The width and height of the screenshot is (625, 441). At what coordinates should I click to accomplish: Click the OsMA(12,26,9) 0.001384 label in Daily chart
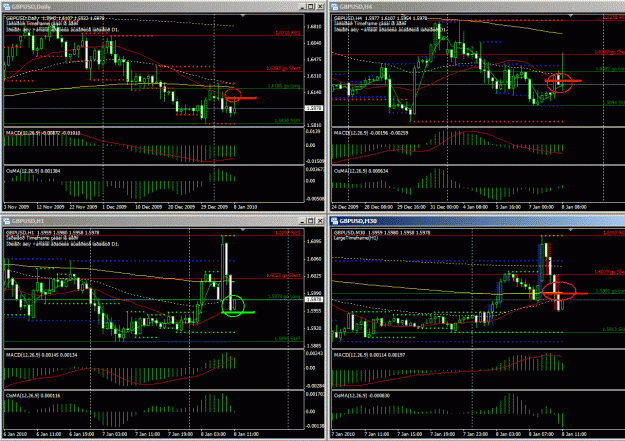33,171
